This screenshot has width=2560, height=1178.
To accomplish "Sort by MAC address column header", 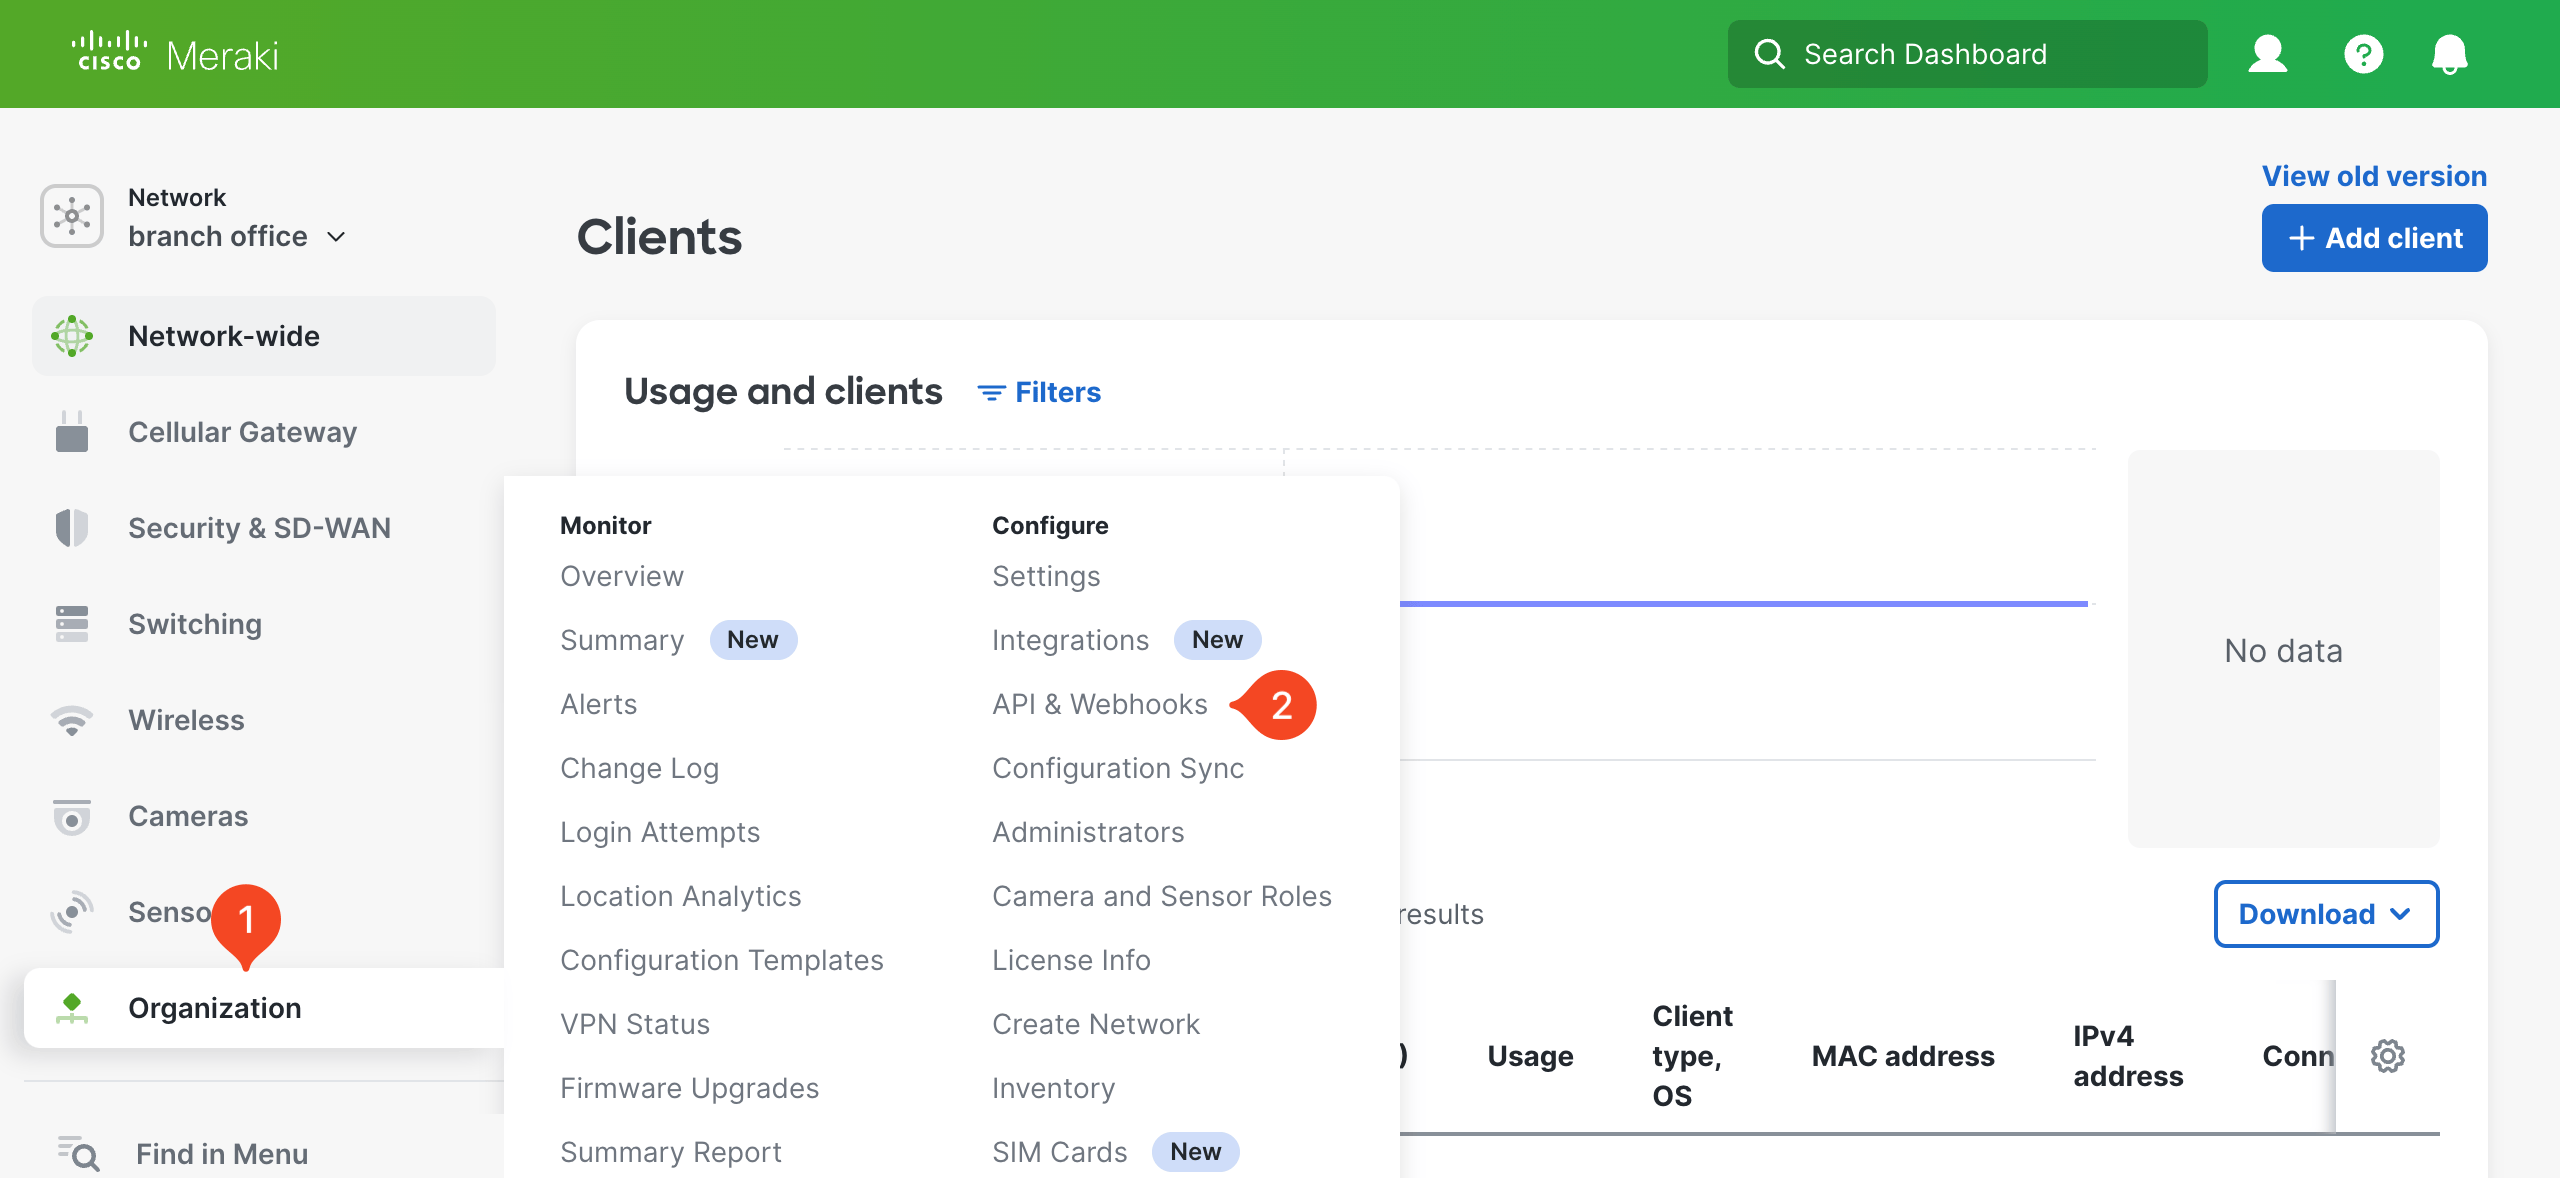I will (1903, 1056).
